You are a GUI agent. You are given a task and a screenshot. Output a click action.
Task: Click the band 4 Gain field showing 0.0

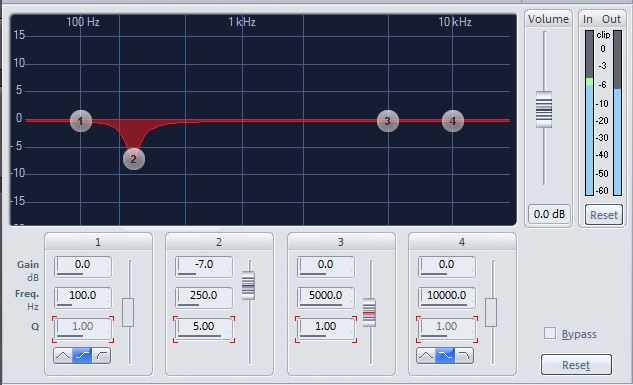point(446,266)
